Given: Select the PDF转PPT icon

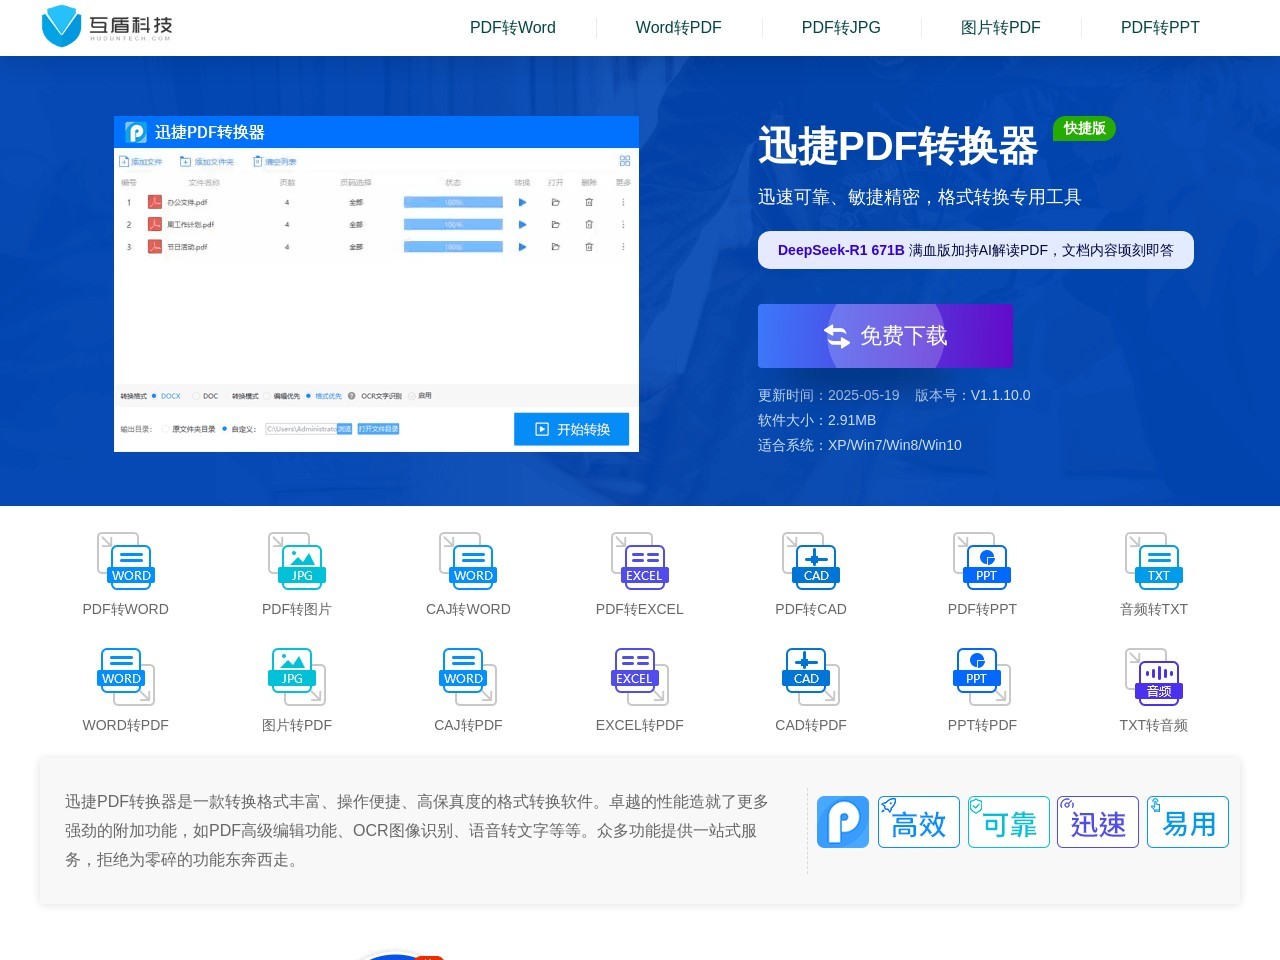Looking at the screenshot, I should tap(982, 561).
